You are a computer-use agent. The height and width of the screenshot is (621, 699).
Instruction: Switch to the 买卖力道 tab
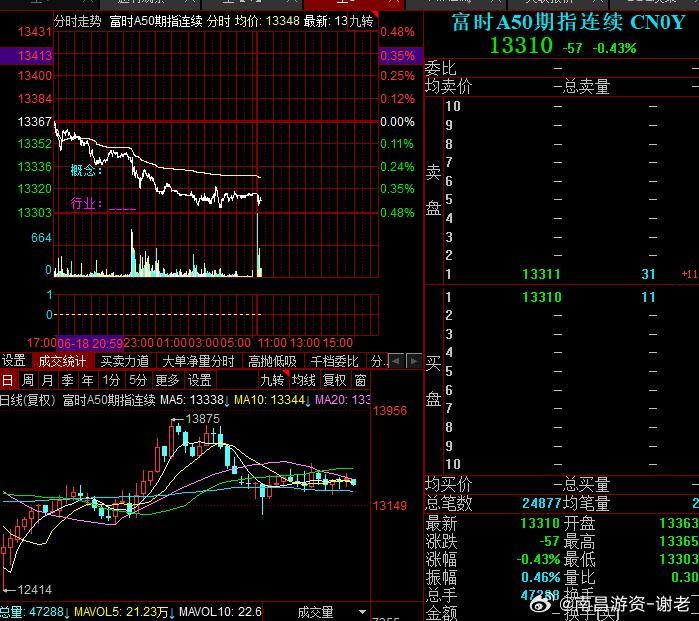[x=124, y=361]
